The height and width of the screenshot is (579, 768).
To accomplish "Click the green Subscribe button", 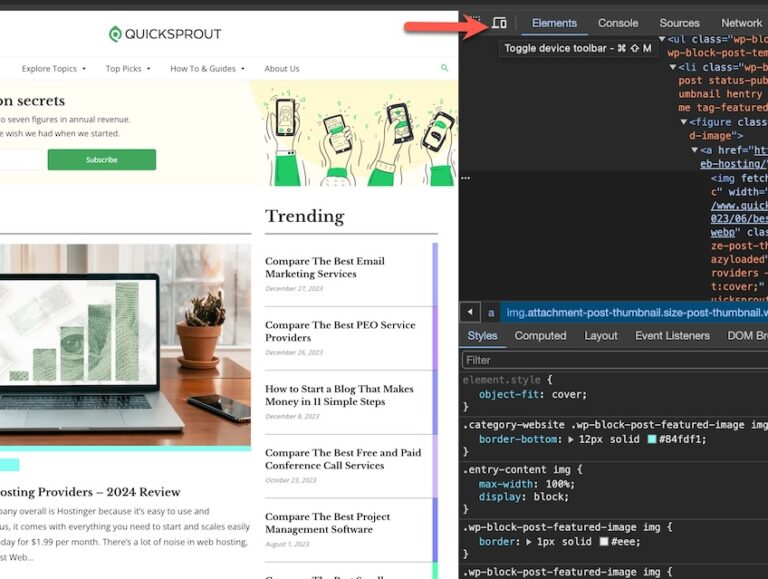I will (101, 160).
